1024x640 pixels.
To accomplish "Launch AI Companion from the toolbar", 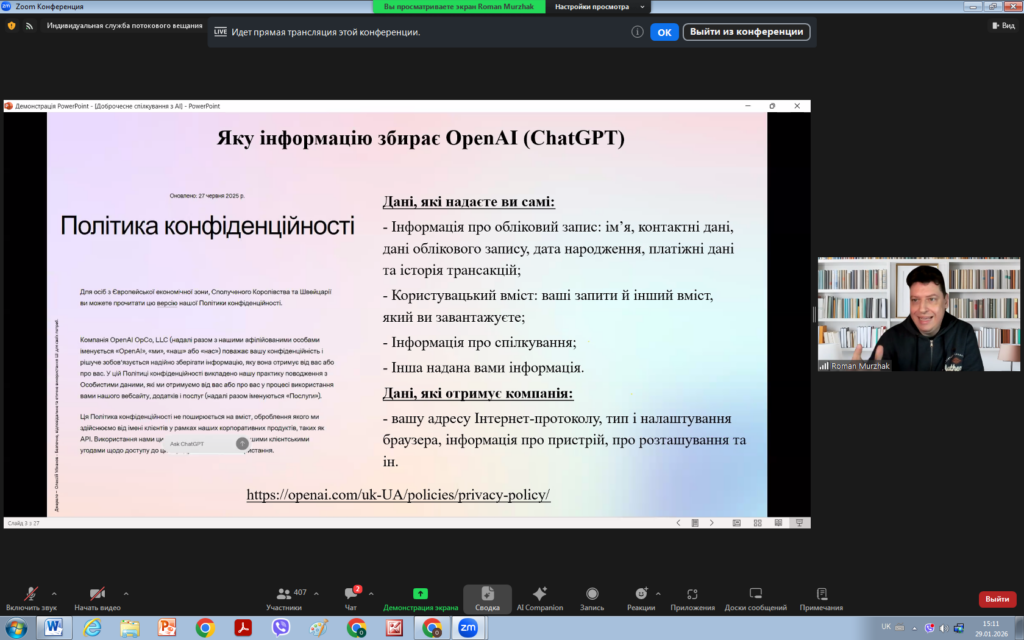I will pyautogui.click(x=540, y=597).
